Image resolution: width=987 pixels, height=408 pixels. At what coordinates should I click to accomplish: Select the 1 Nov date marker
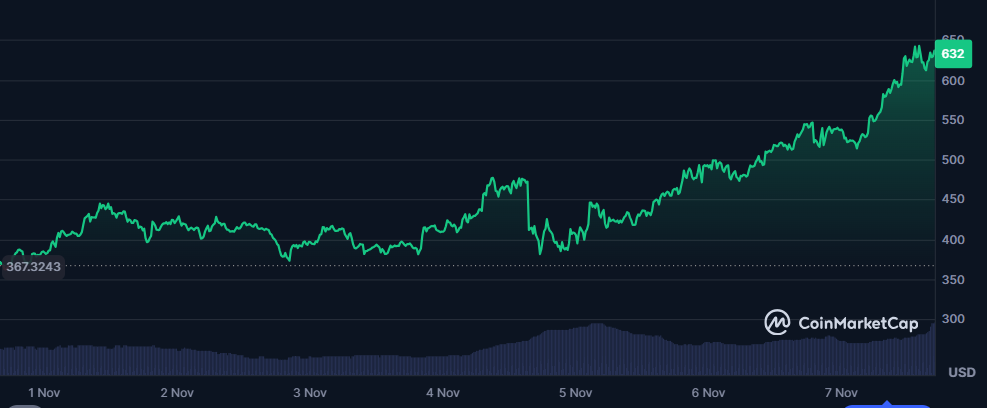coord(45,392)
